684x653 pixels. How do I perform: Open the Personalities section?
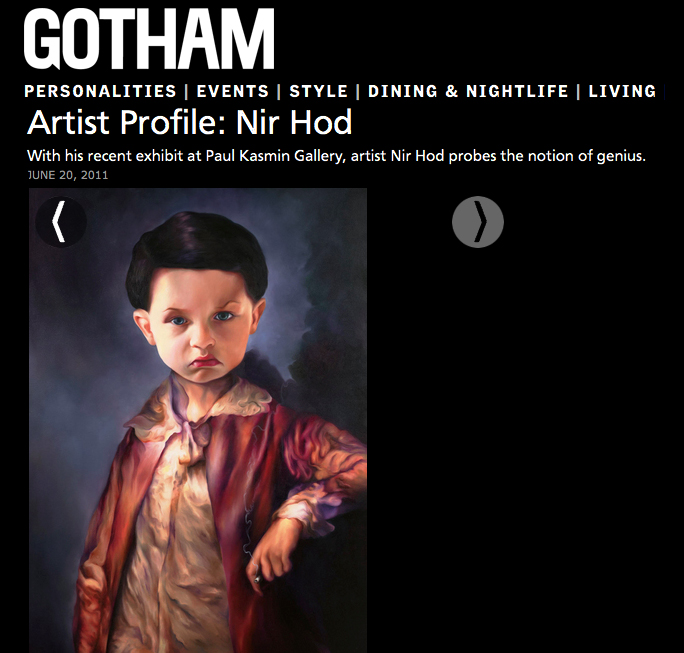tap(100, 91)
